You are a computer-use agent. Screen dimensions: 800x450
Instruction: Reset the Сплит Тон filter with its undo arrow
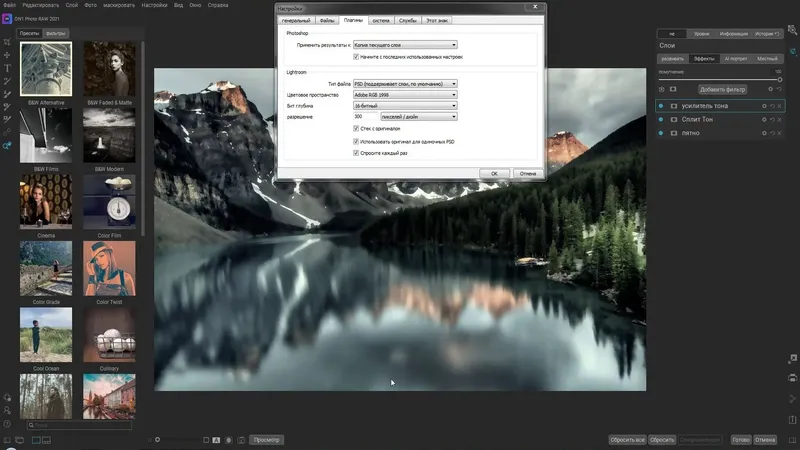772,119
